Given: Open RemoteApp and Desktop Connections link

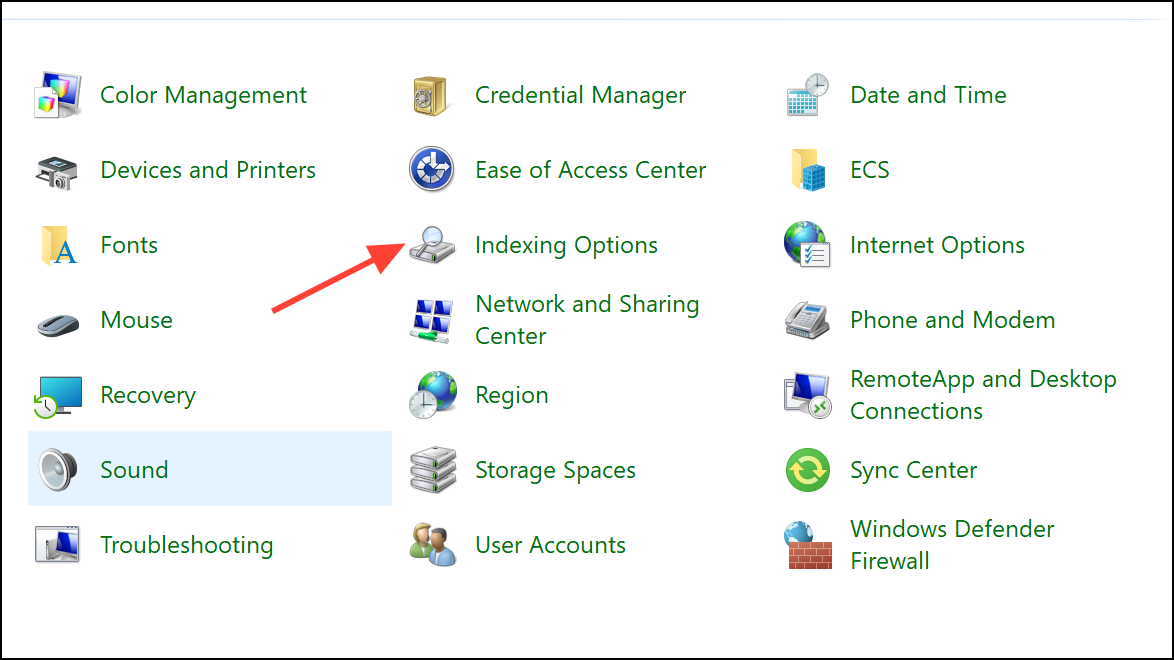Looking at the screenshot, I should click(x=982, y=395).
